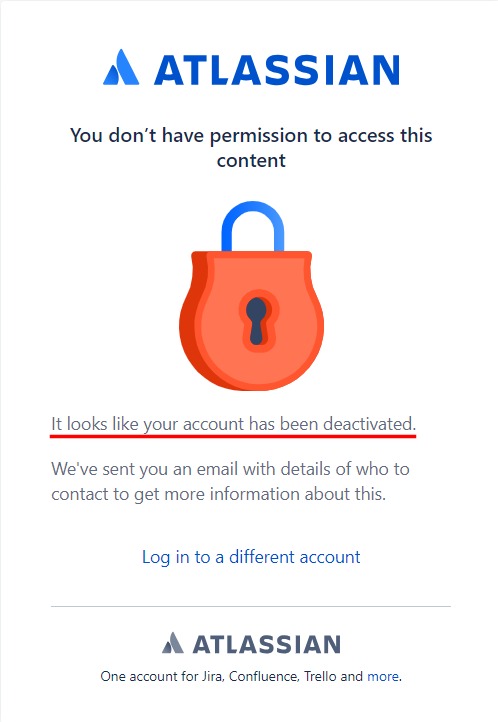Image resolution: width=498 pixels, height=722 pixels.
Task: Click the account deactivated message text
Action: pyautogui.click(x=233, y=424)
